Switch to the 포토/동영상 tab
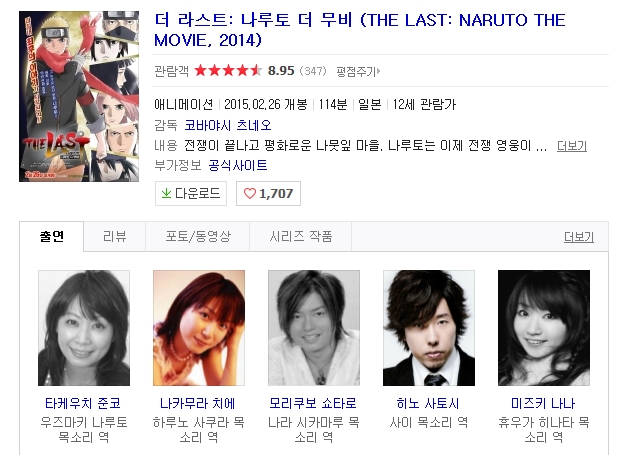This screenshot has height=455, width=627. [198, 236]
